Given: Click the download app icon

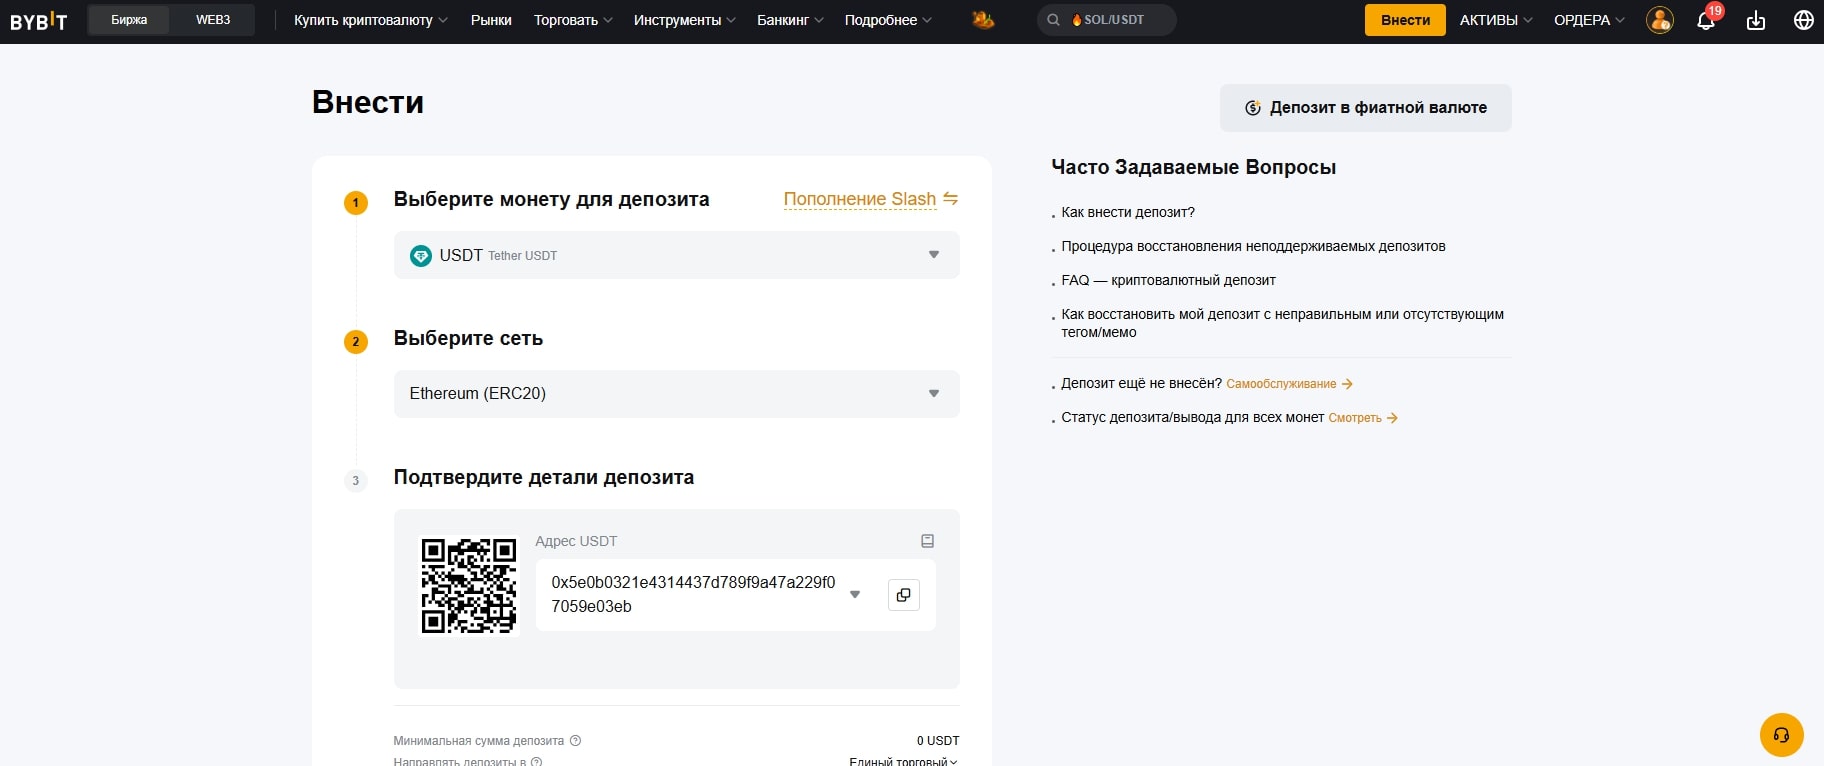Looking at the screenshot, I should (x=1756, y=20).
